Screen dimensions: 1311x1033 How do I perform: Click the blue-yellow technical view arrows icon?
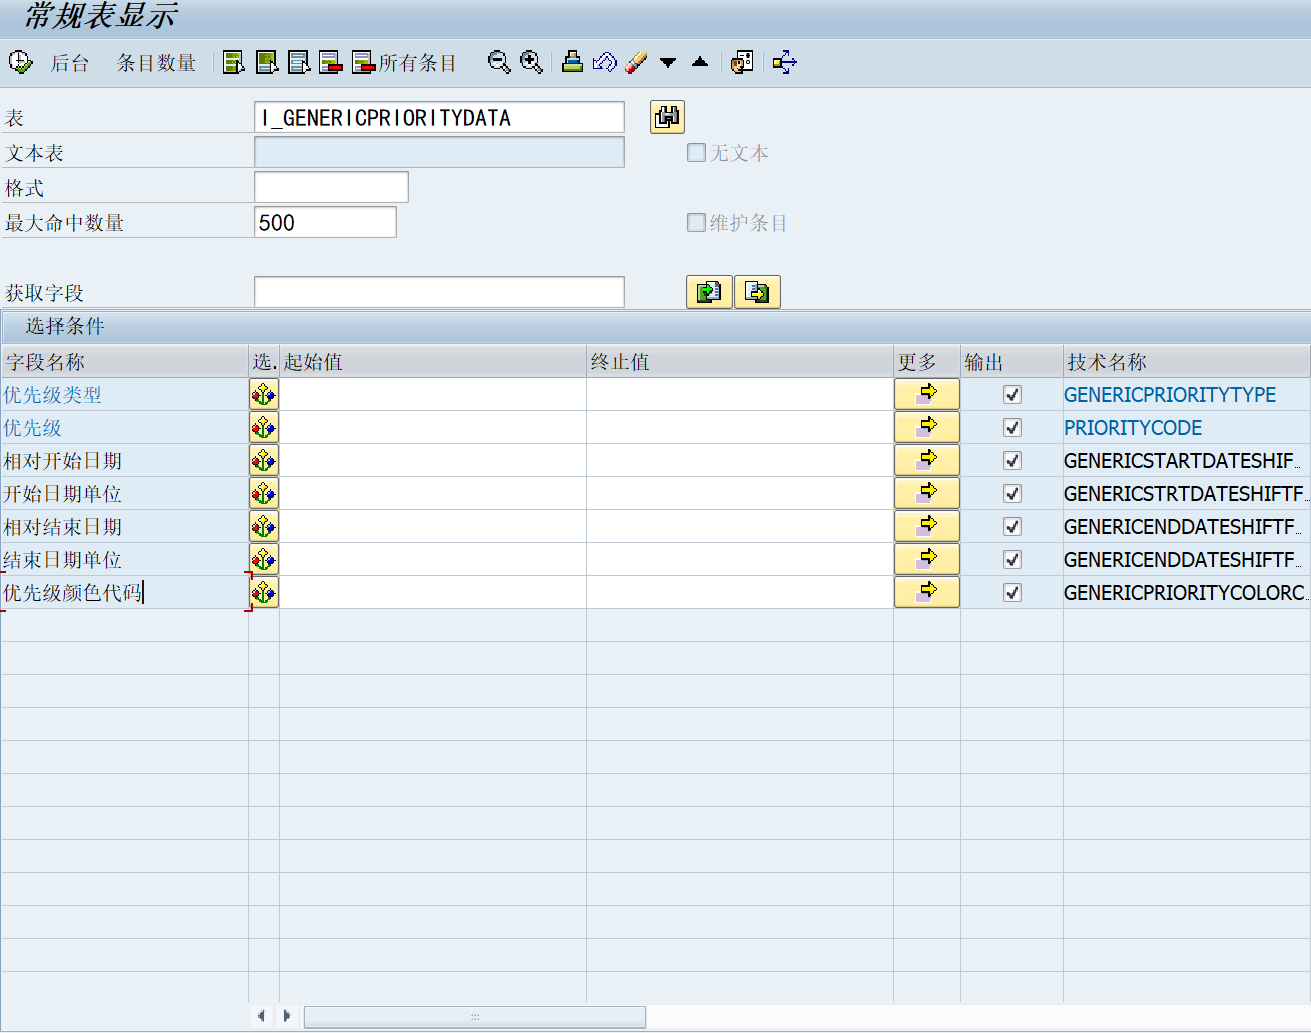[x=784, y=63]
